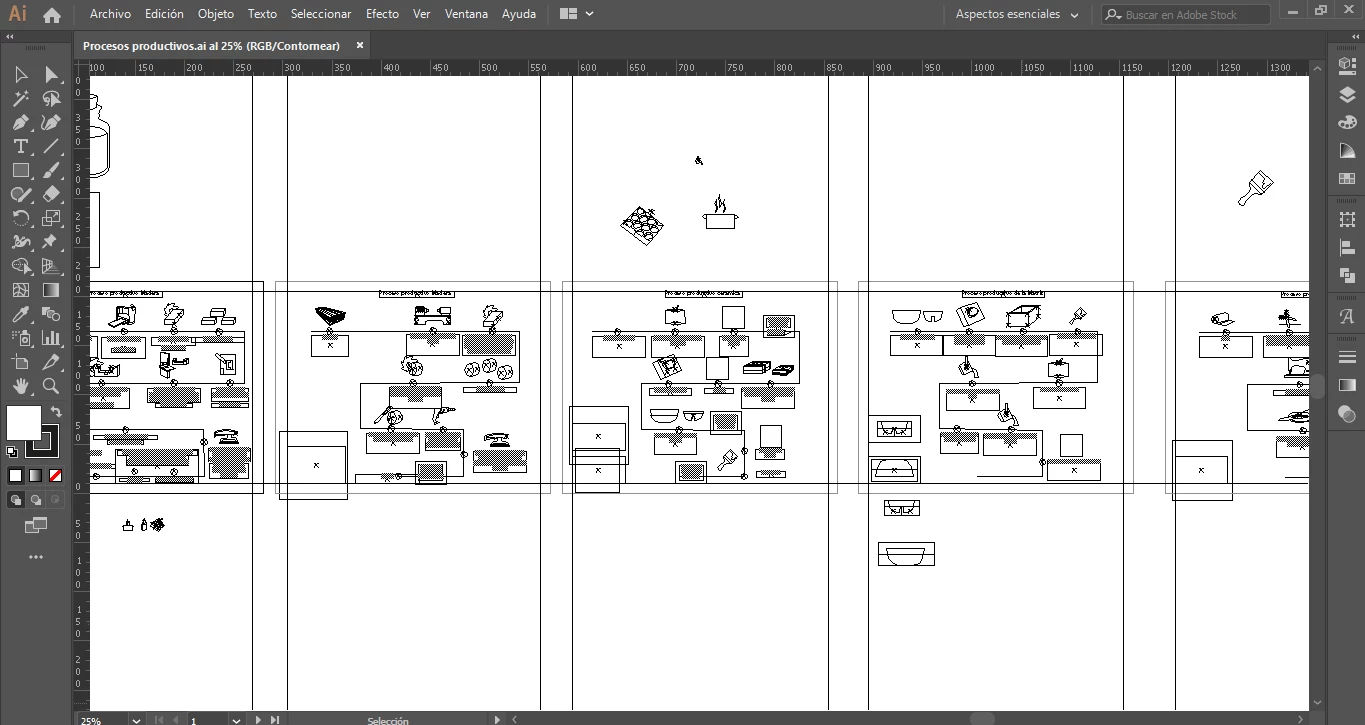This screenshot has height=725, width=1365.
Task: Open the Swatches panel icon
Action: click(1347, 179)
